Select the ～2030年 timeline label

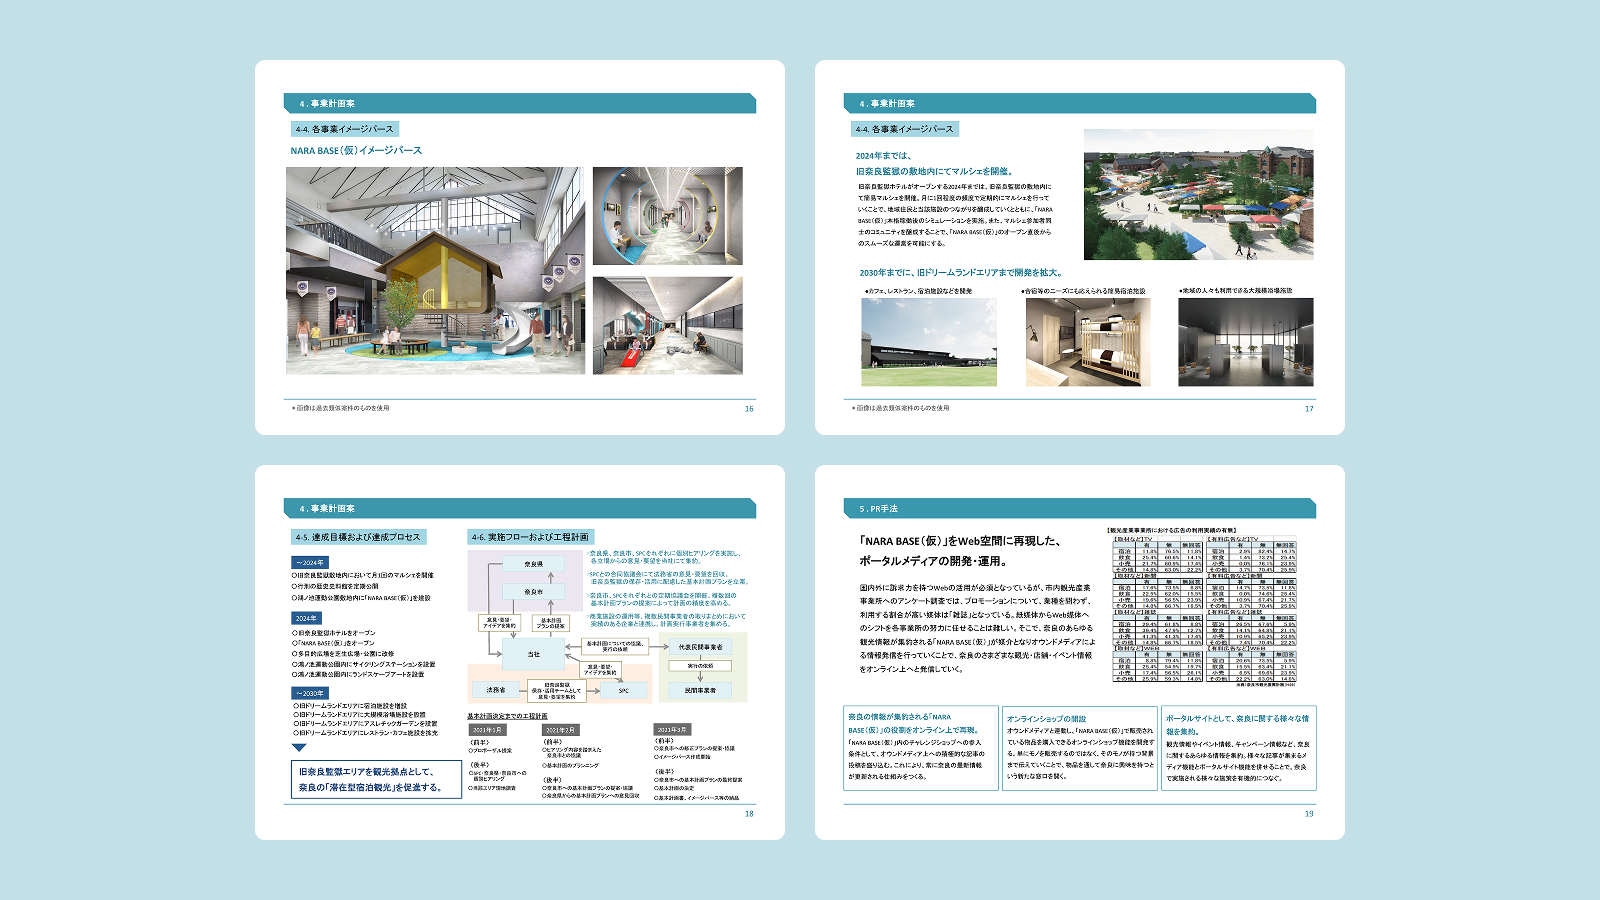tap(310, 693)
